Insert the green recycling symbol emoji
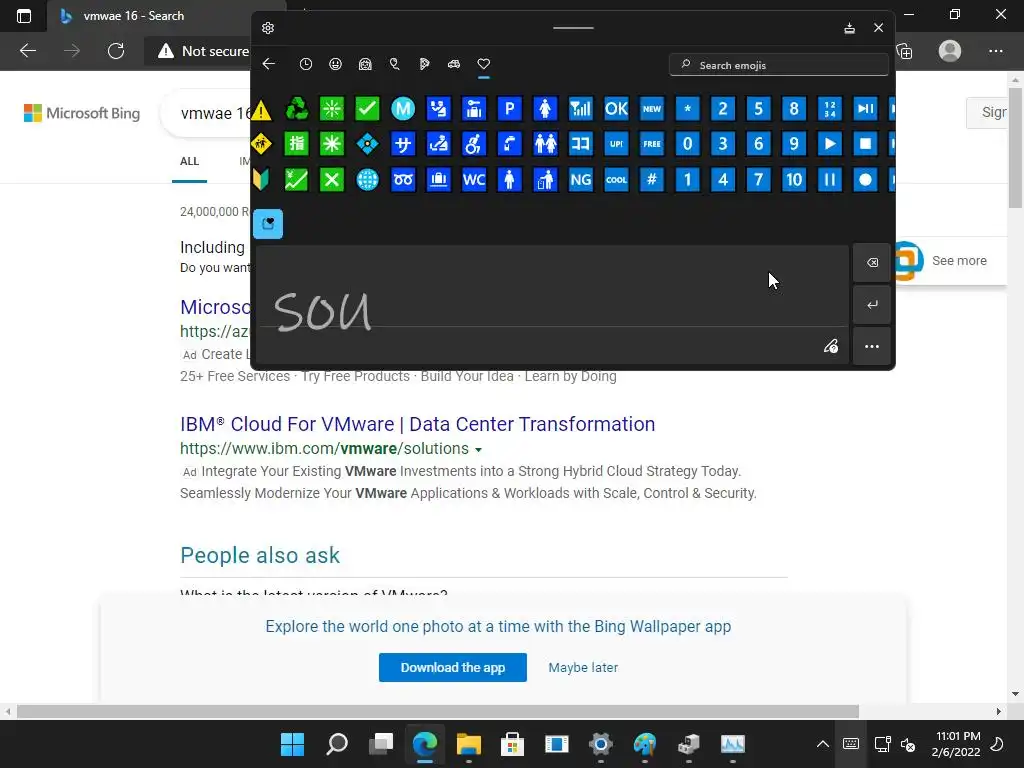Viewport: 1024px width, 768px height. pos(296,109)
